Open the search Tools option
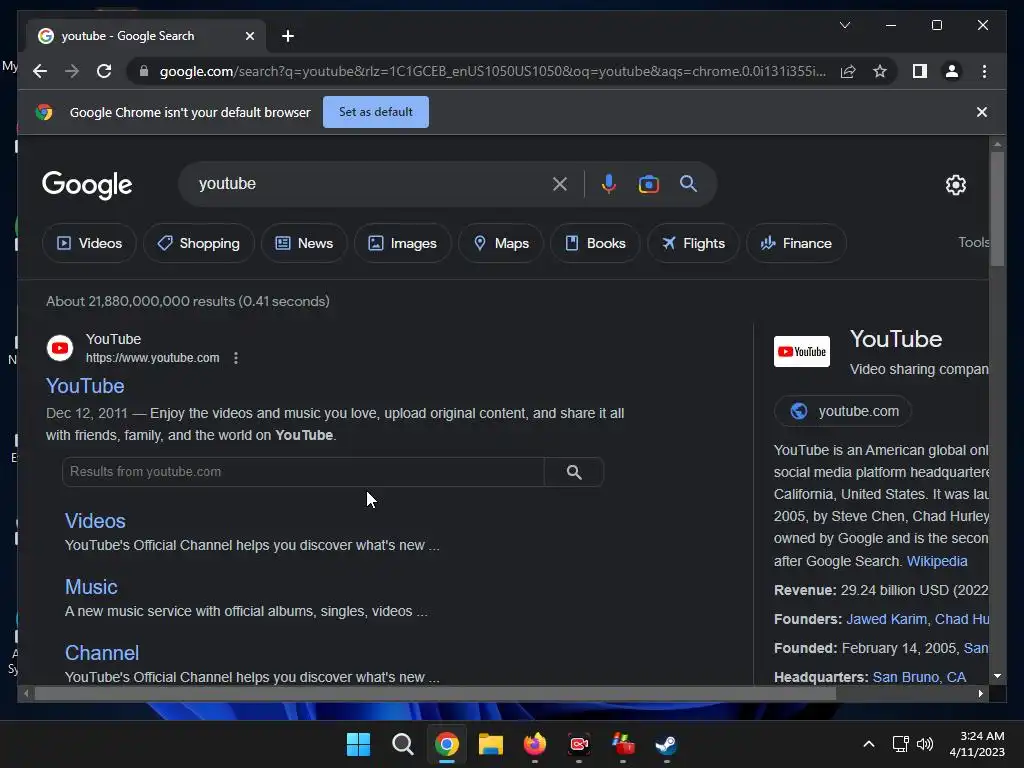Viewport: 1024px width, 768px height. pos(973,242)
